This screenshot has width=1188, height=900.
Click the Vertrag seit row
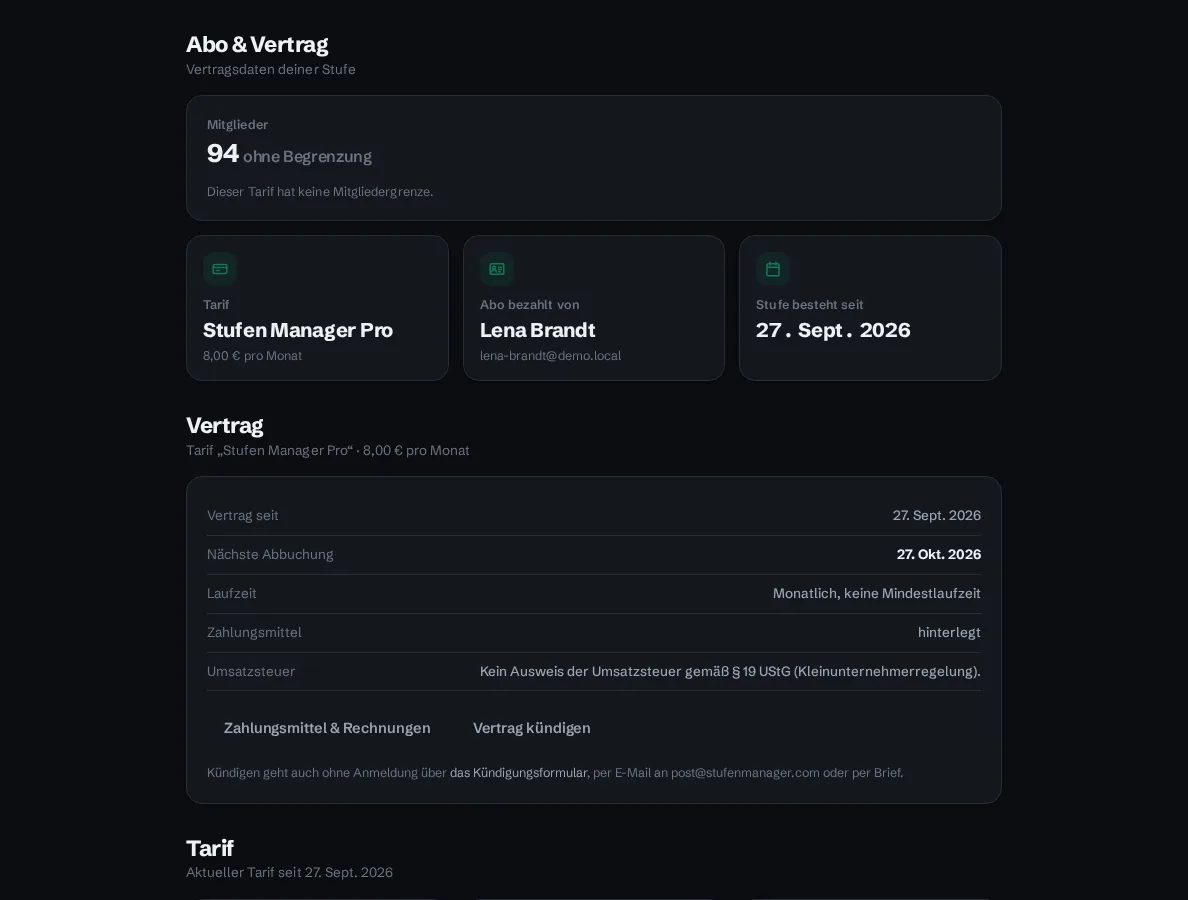pyautogui.click(x=594, y=516)
